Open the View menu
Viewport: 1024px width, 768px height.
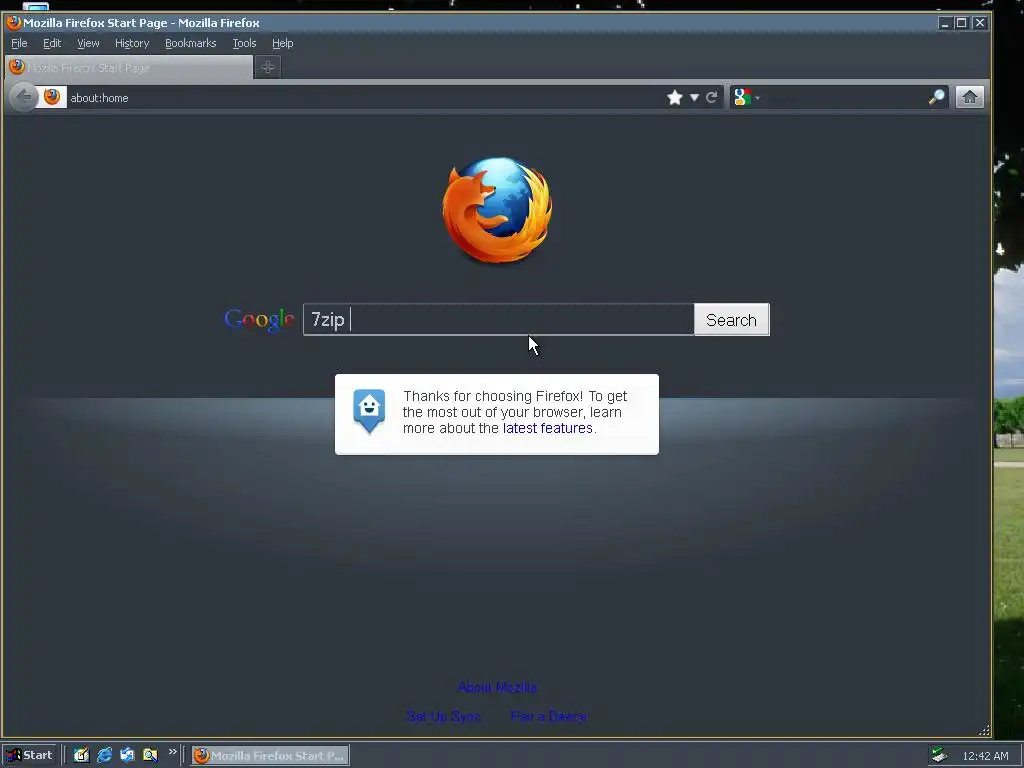coord(88,43)
